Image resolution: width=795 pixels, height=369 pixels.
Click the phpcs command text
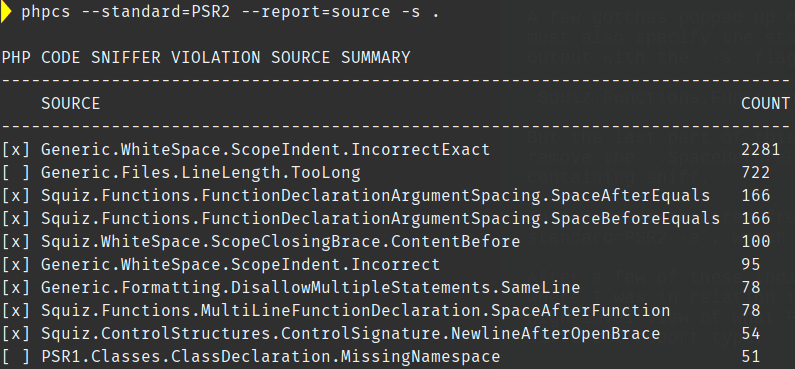(x=46, y=12)
